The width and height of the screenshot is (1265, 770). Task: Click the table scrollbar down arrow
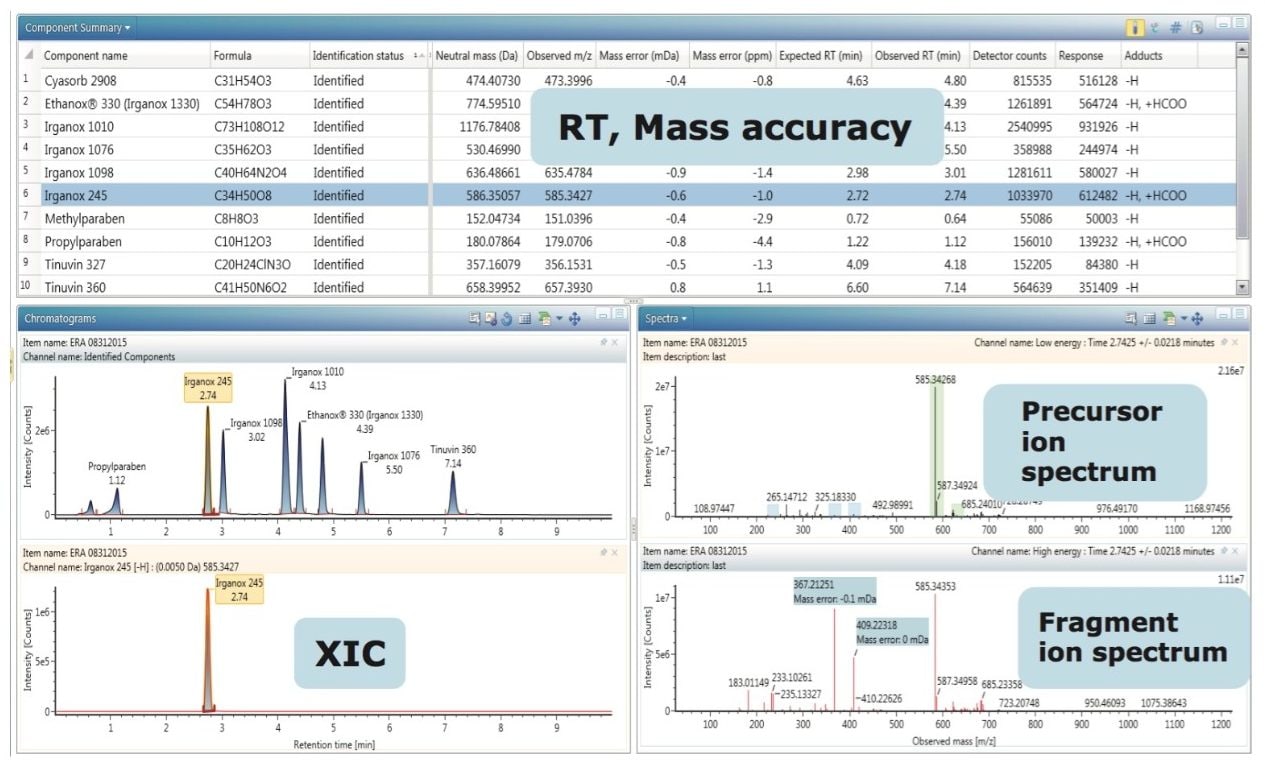pyautogui.click(x=1243, y=287)
